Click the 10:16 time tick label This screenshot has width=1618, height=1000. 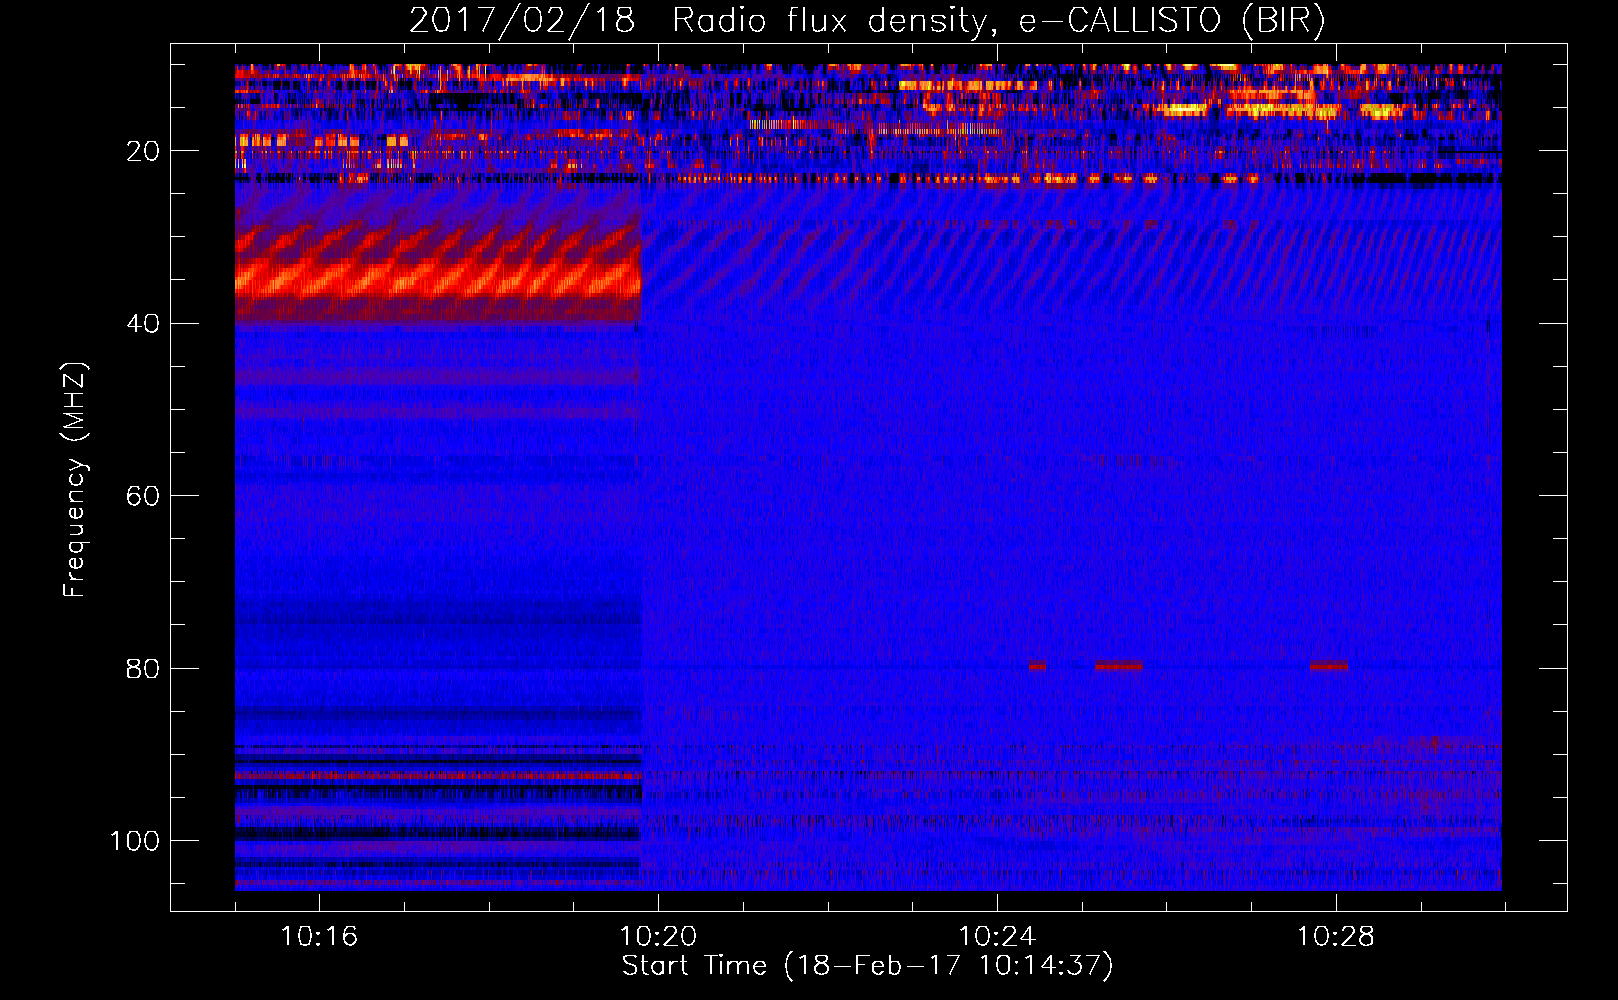click(x=319, y=937)
